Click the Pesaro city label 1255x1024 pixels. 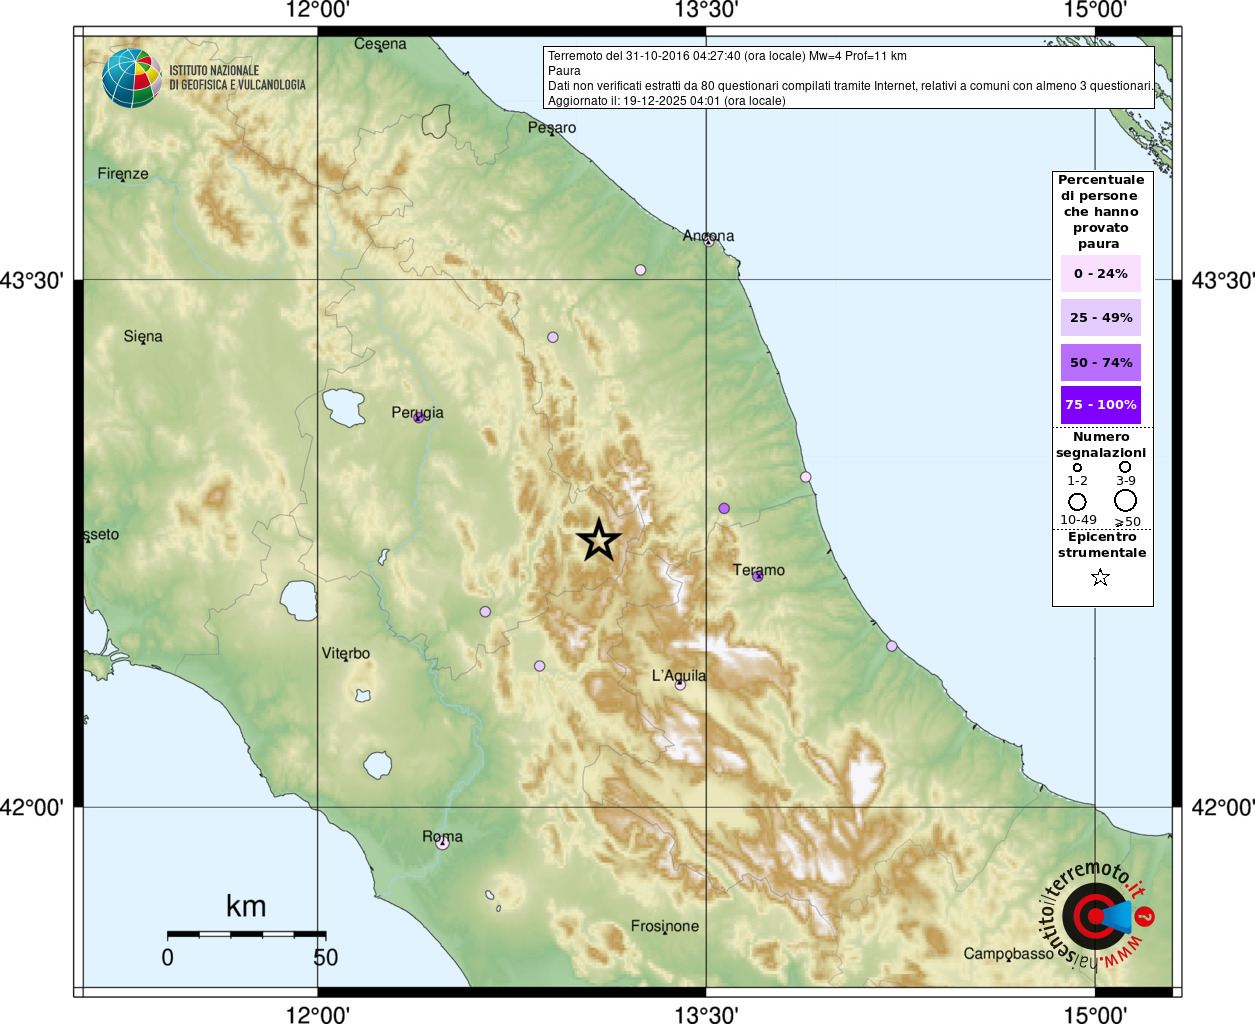552,128
